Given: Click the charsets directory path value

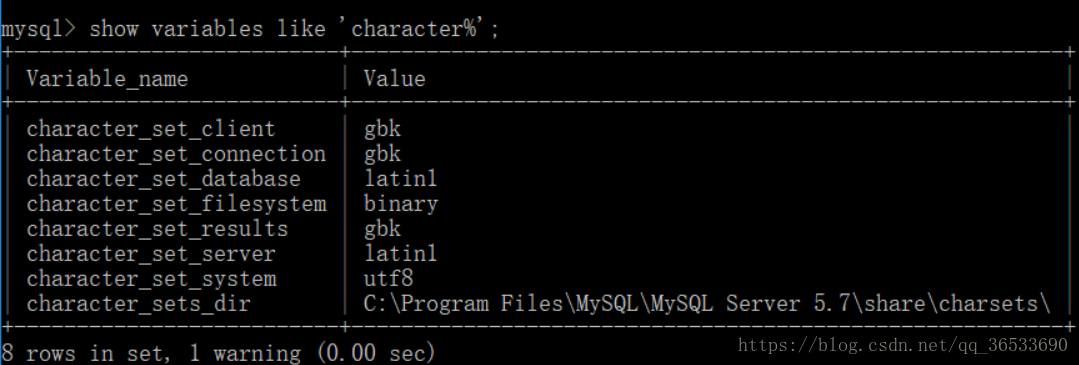Looking at the screenshot, I should coord(707,304).
